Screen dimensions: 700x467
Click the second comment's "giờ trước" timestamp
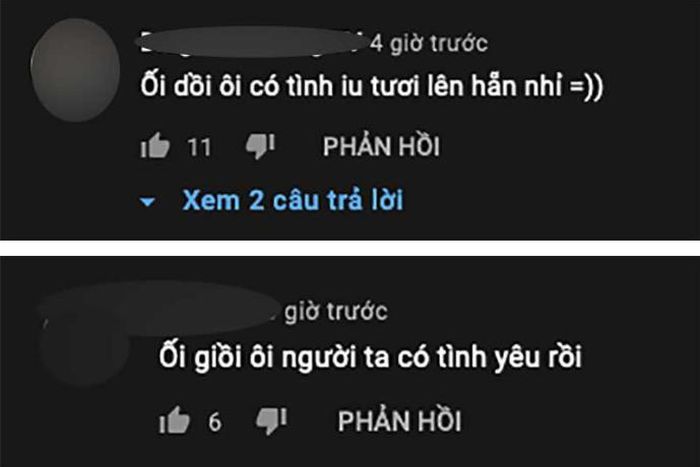336,311
